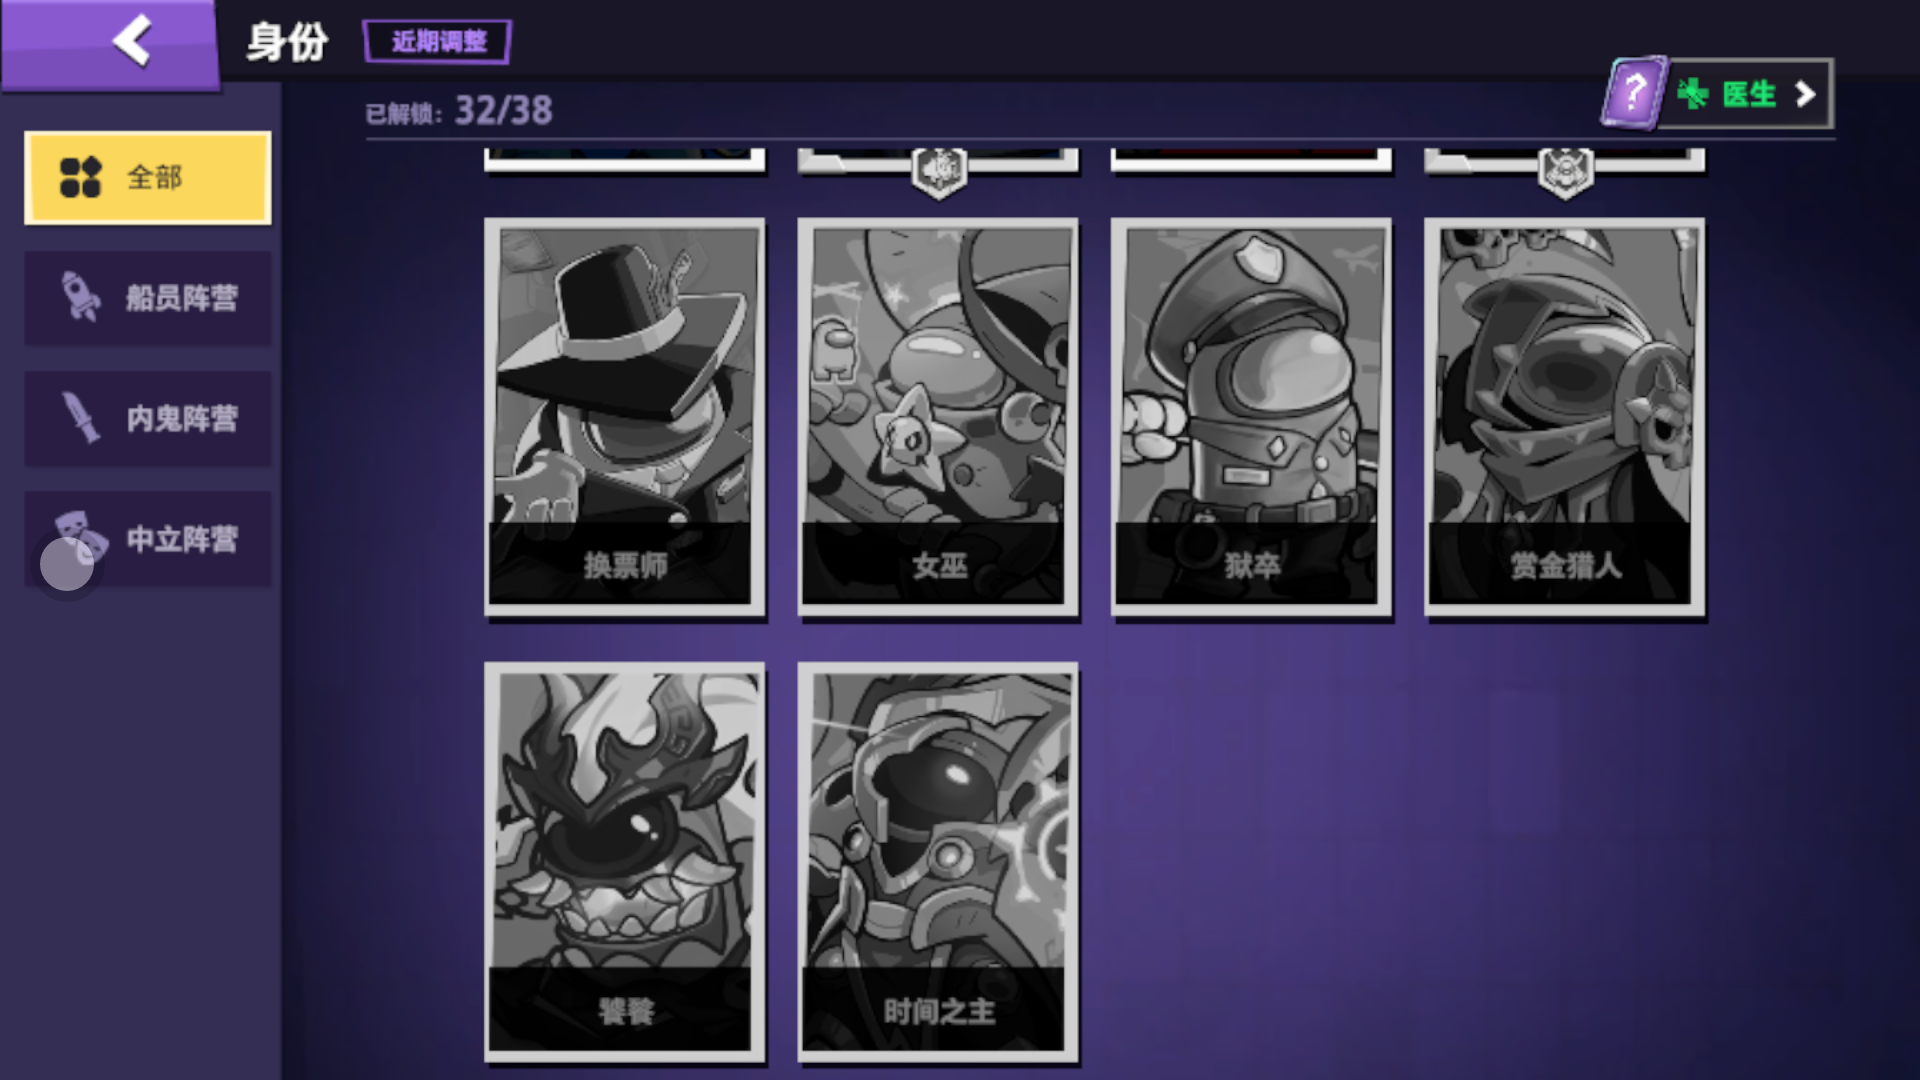Click the four-squares icon beside 全部
Image resolution: width=1920 pixels, height=1080 pixels.
81,177
